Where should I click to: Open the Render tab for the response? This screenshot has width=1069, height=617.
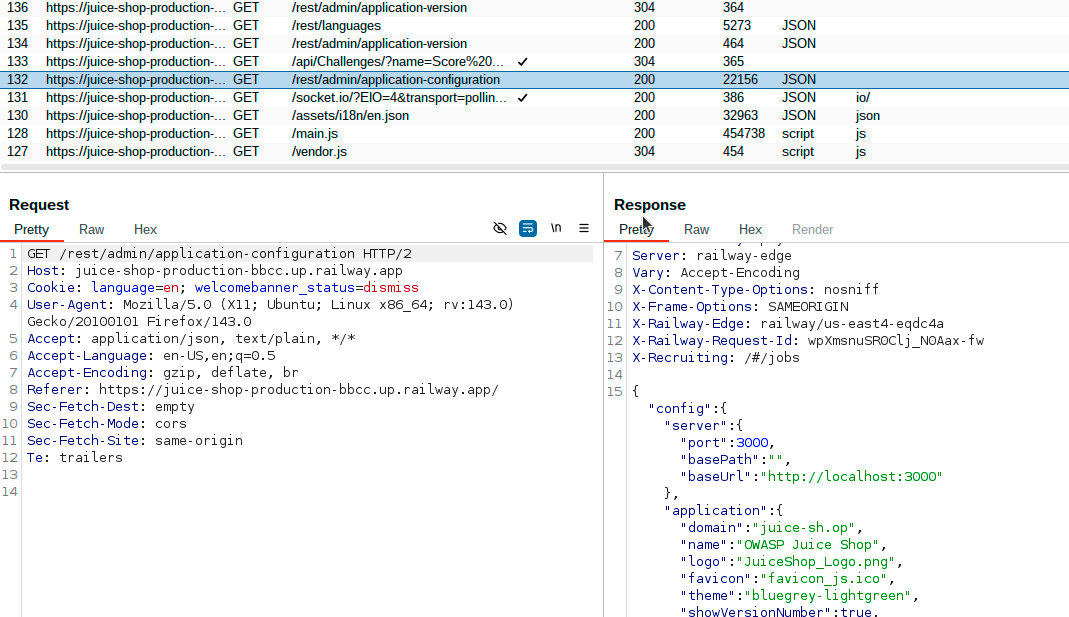tap(812, 229)
